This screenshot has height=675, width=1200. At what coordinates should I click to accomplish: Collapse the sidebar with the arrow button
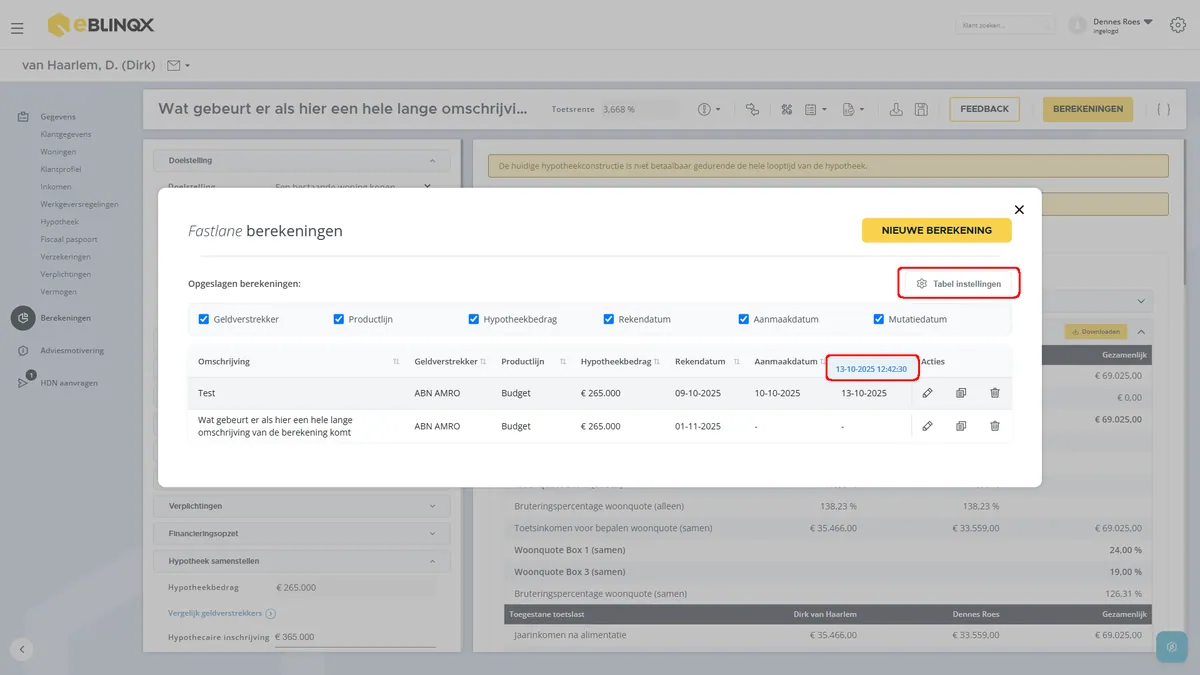coord(22,649)
